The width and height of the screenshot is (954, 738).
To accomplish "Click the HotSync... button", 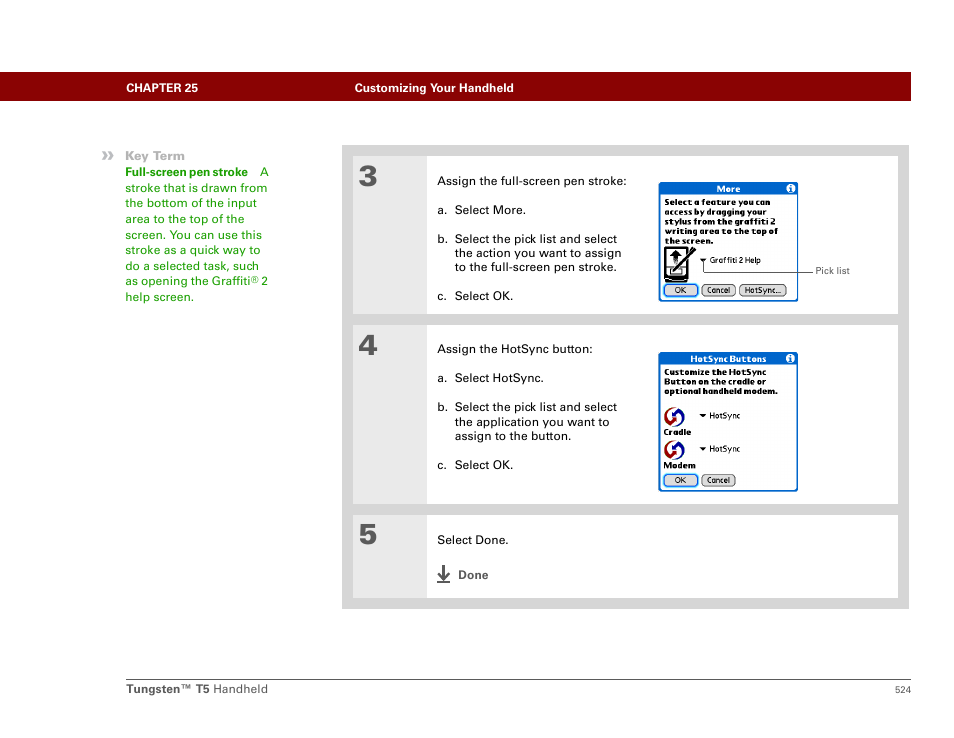I will (762, 290).
